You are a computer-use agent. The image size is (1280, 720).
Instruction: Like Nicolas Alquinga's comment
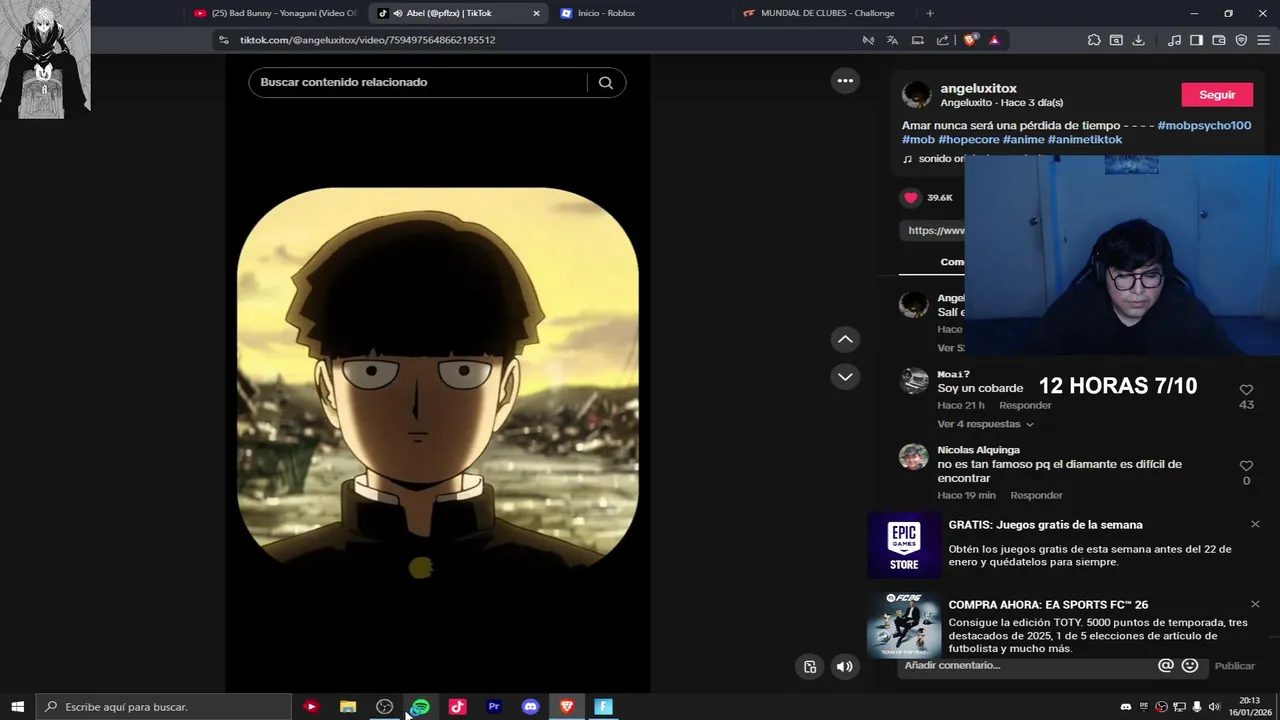[x=1246, y=465]
